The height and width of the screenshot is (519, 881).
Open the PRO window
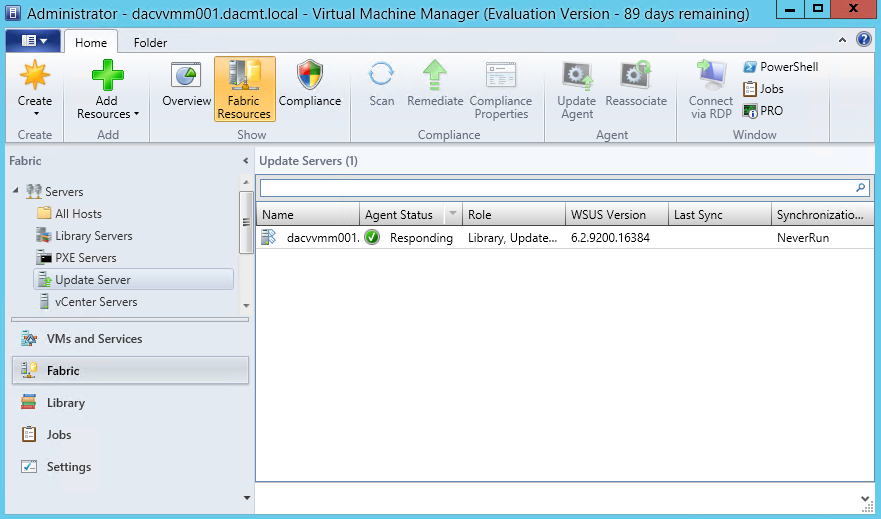763,111
